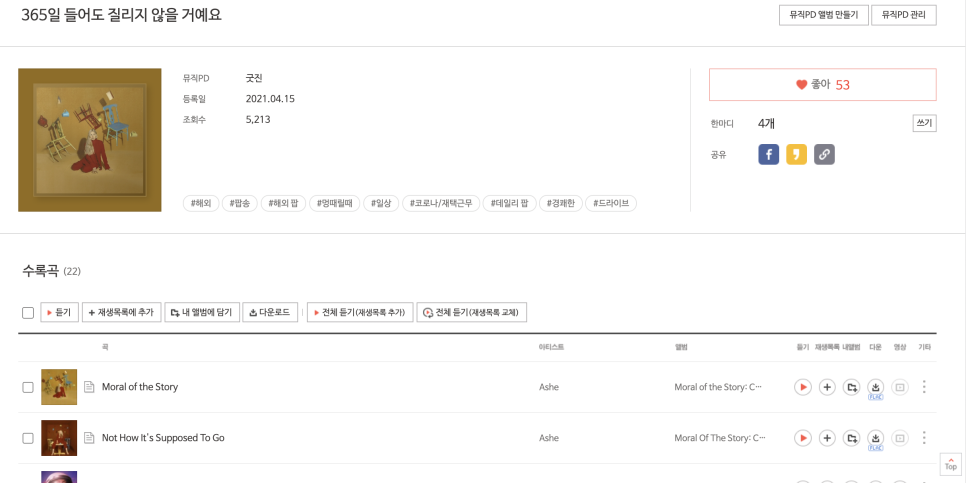Screen dimensions: 966x483
Task: Open more options for Not How It's Supposed To Go
Action: coord(924,438)
